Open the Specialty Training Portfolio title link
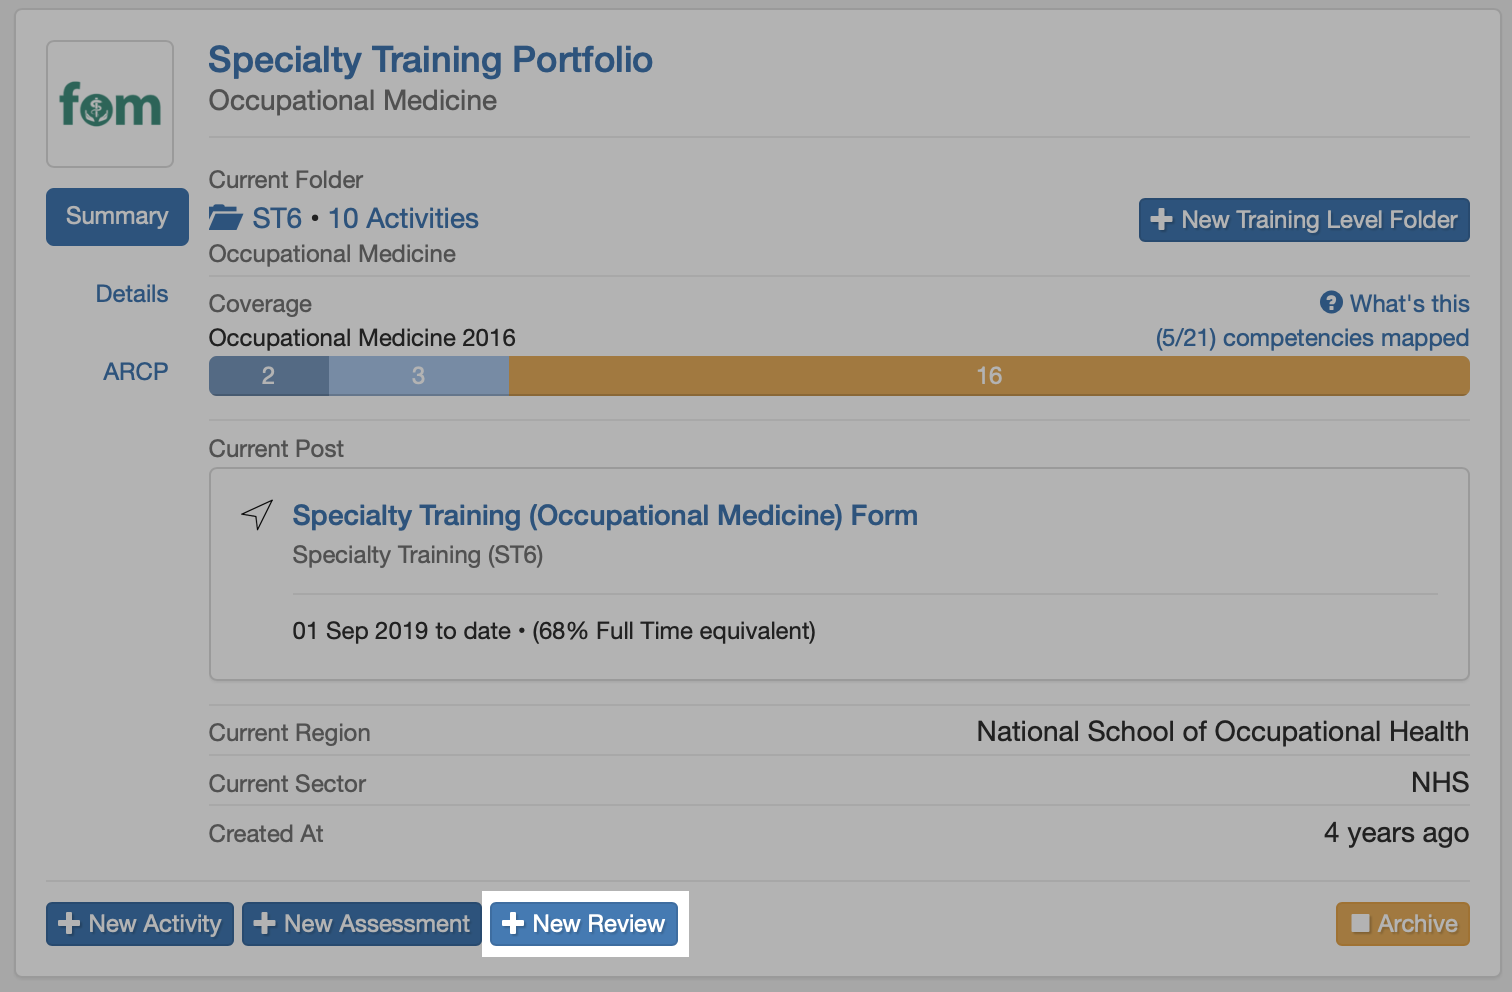Screen dimensions: 1512x992 (430, 60)
